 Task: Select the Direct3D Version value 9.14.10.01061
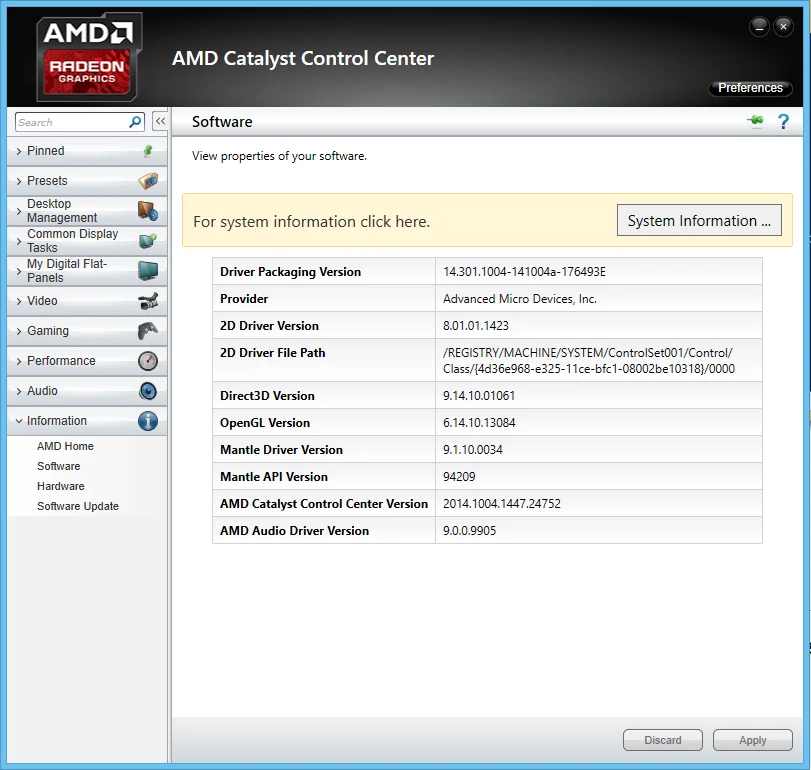(479, 396)
